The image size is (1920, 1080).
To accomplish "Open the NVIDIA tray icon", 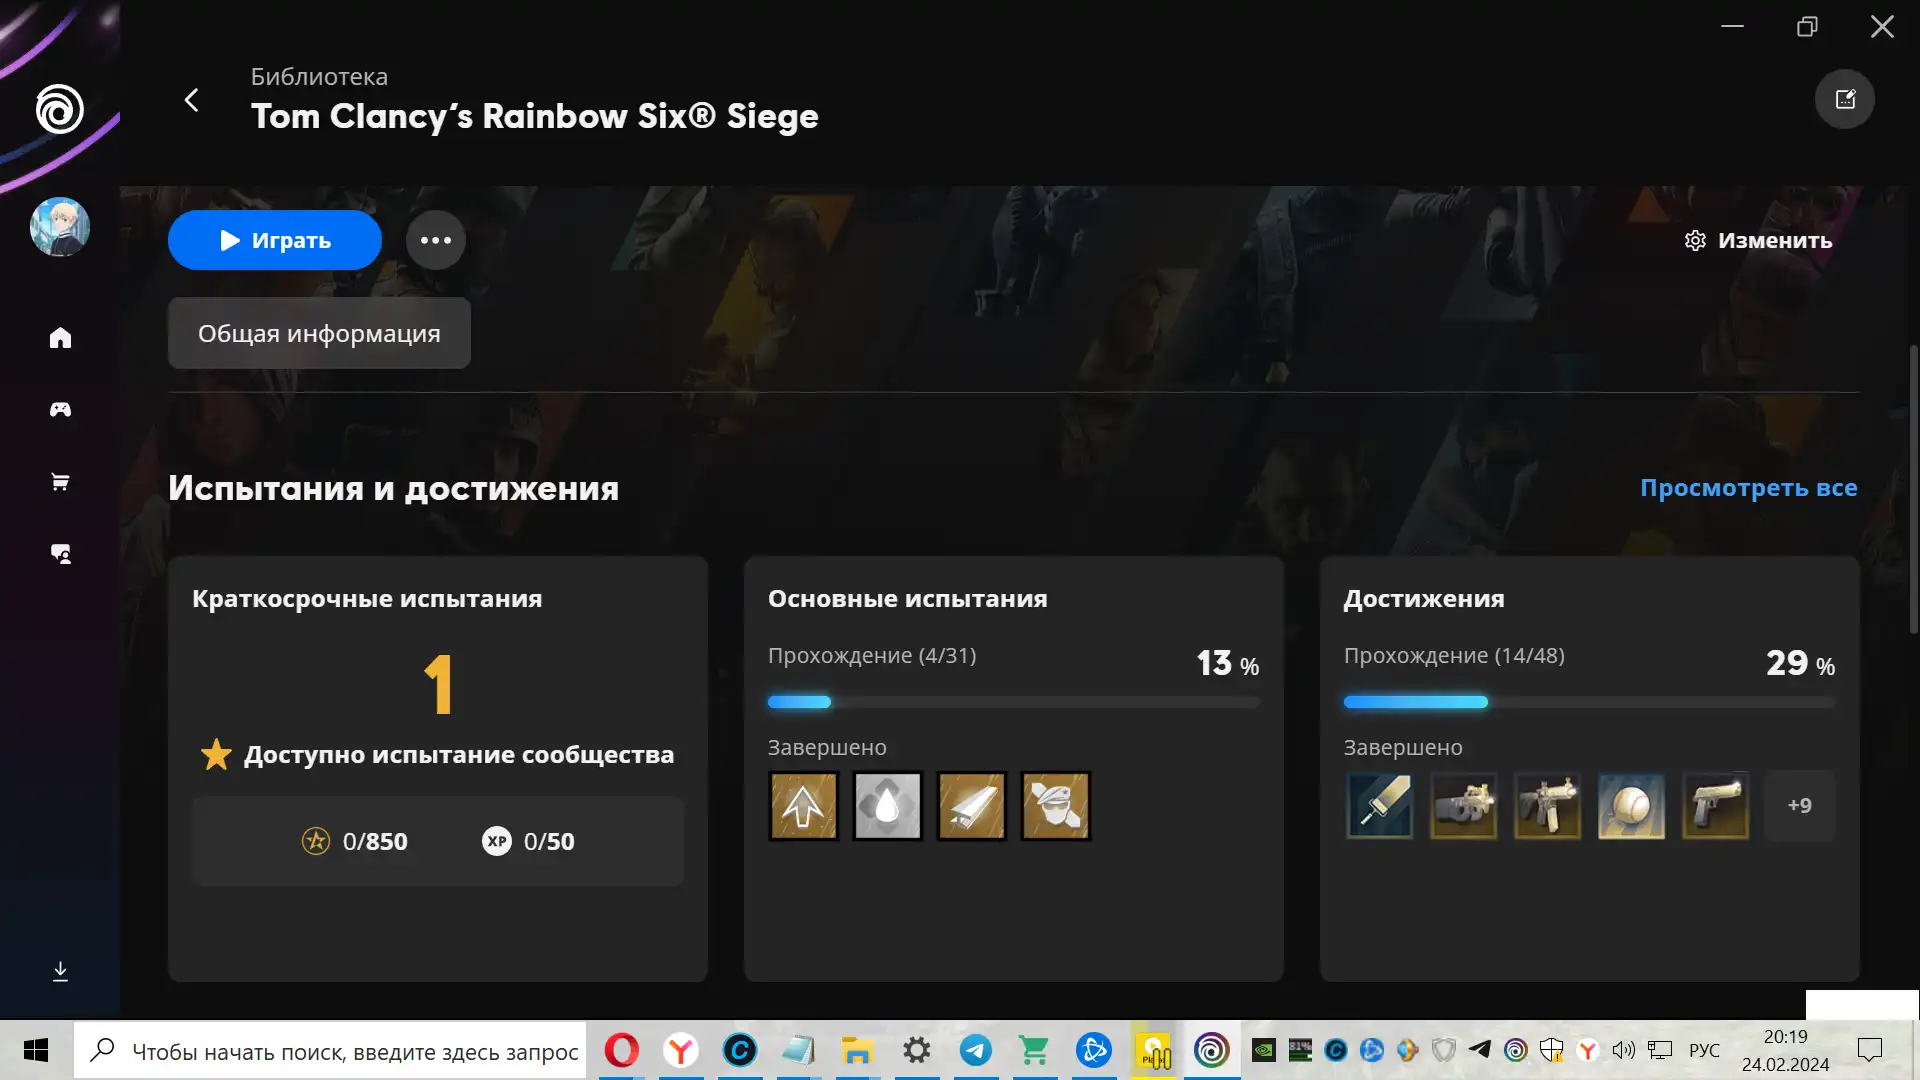I will (x=1264, y=1050).
